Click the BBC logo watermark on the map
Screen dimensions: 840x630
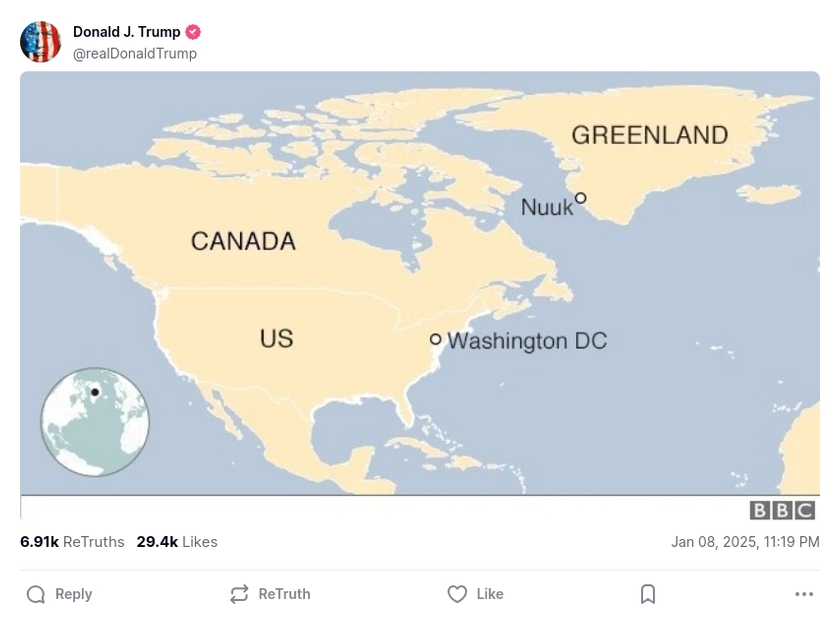(x=783, y=509)
